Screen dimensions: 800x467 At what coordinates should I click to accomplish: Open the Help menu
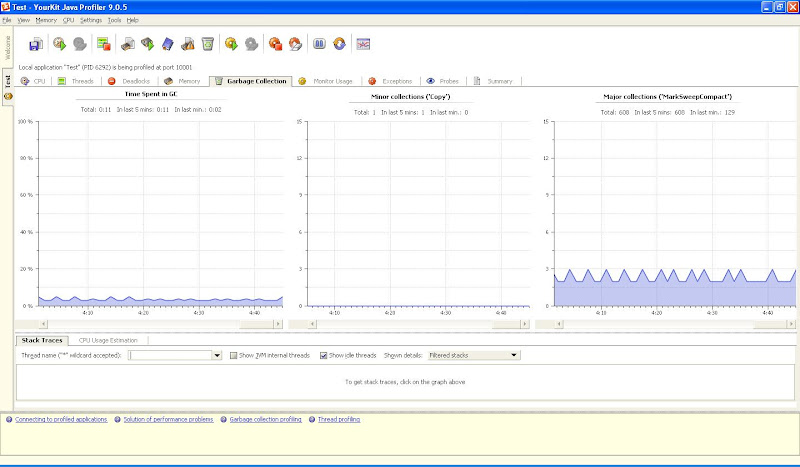tap(133, 20)
